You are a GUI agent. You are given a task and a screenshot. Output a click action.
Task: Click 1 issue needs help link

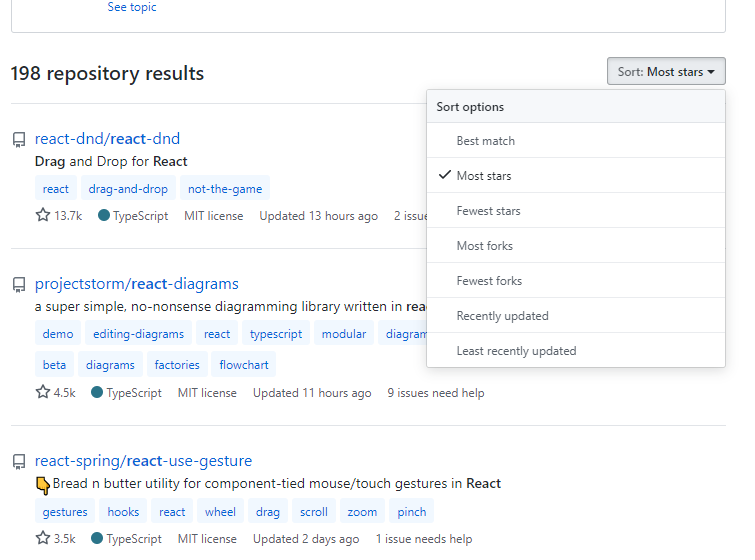pos(424,539)
